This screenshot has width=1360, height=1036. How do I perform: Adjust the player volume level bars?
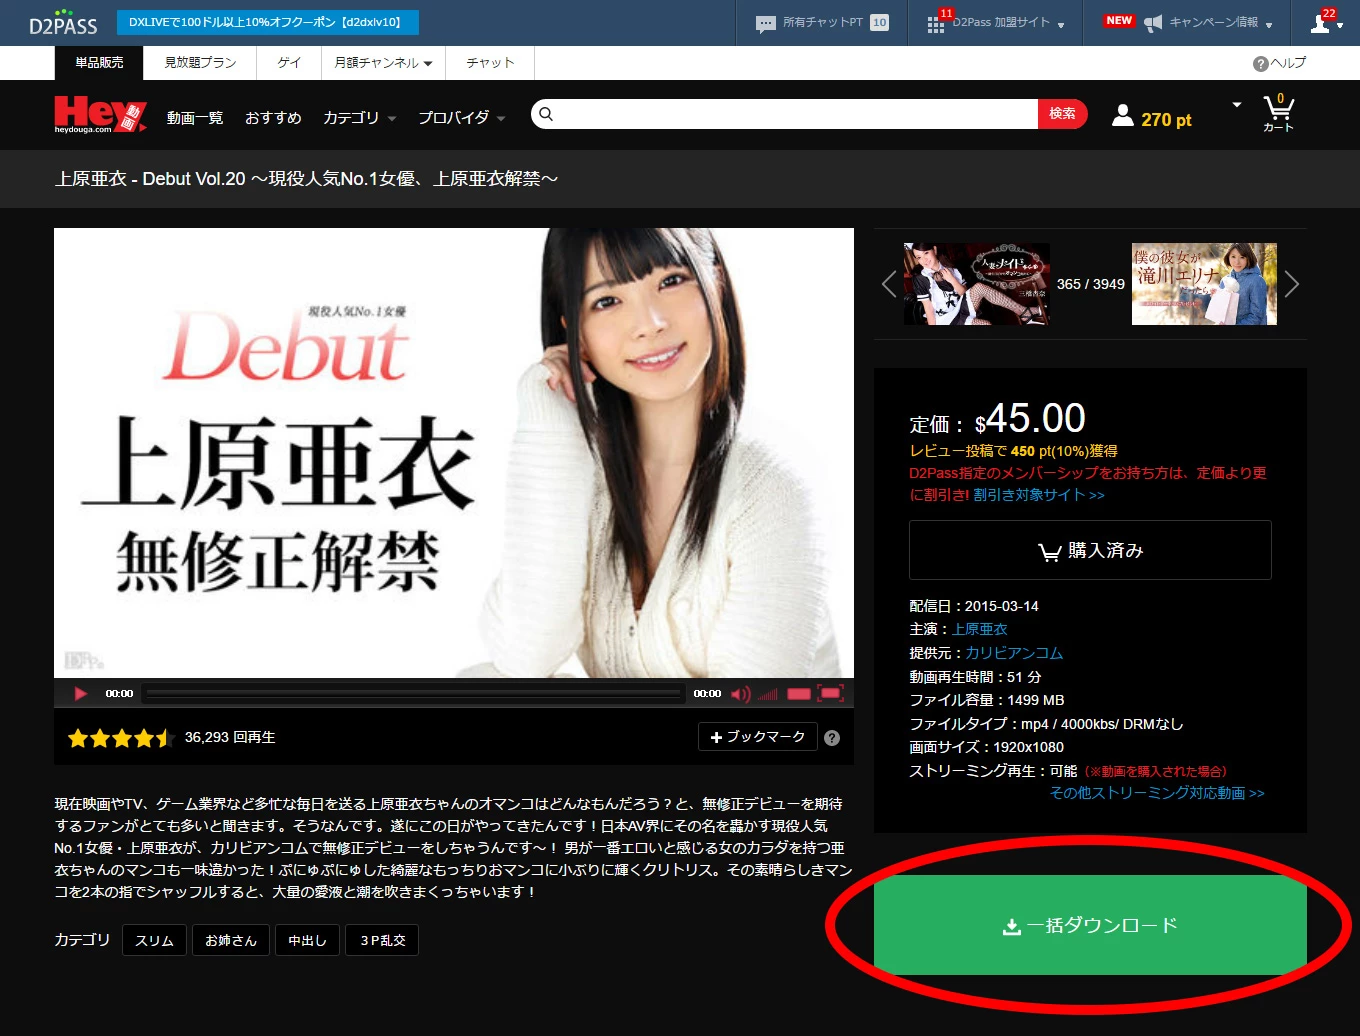[767, 694]
